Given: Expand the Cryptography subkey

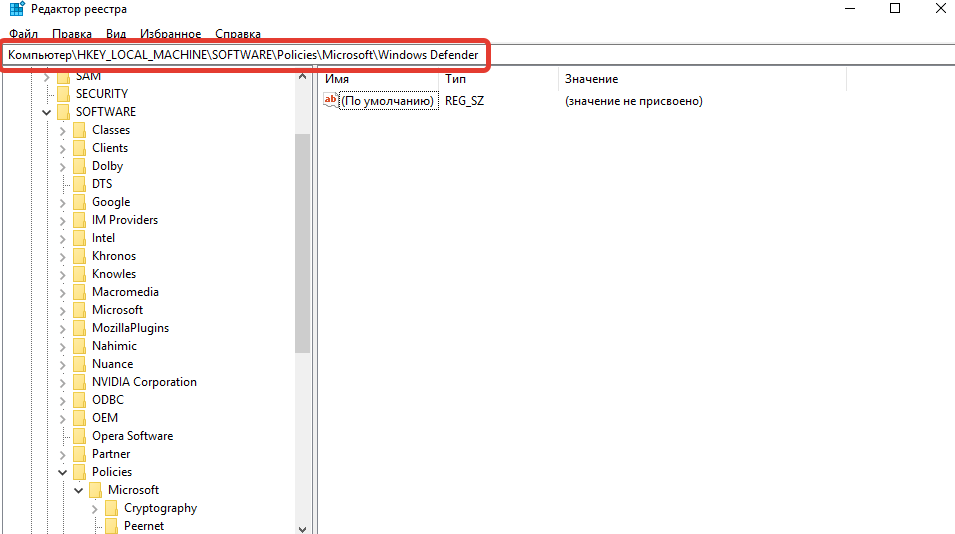Looking at the screenshot, I should [x=95, y=508].
